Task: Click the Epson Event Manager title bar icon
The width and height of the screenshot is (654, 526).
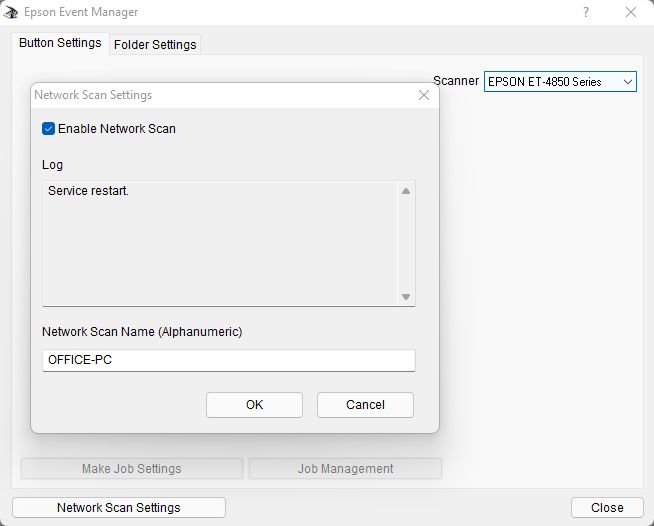Action: pos(10,12)
